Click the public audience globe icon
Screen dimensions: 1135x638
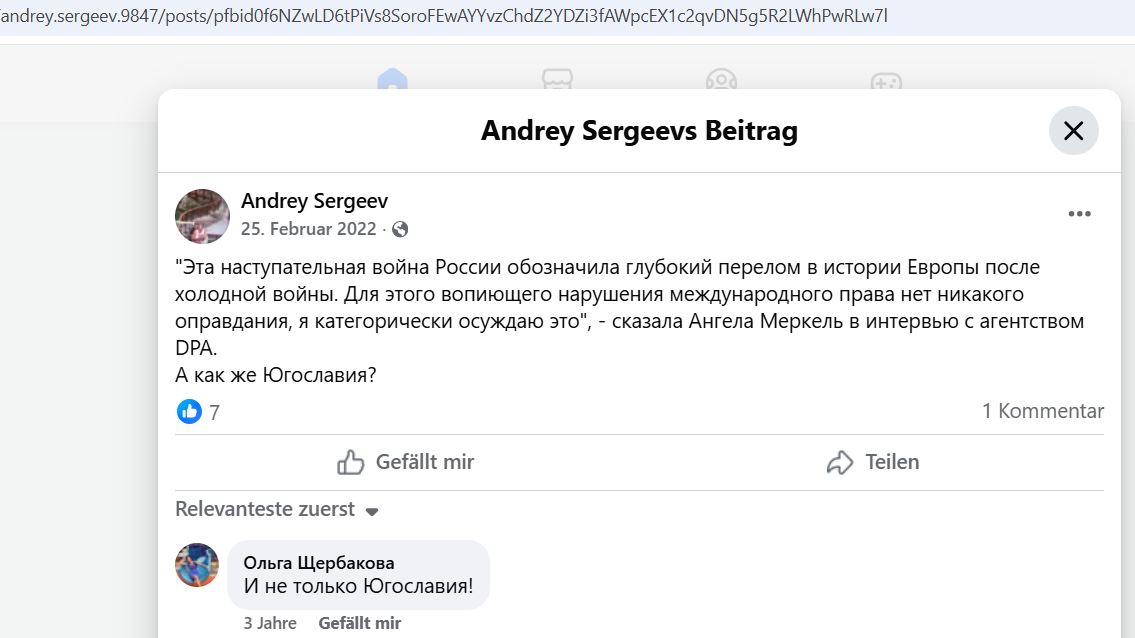[x=400, y=230]
